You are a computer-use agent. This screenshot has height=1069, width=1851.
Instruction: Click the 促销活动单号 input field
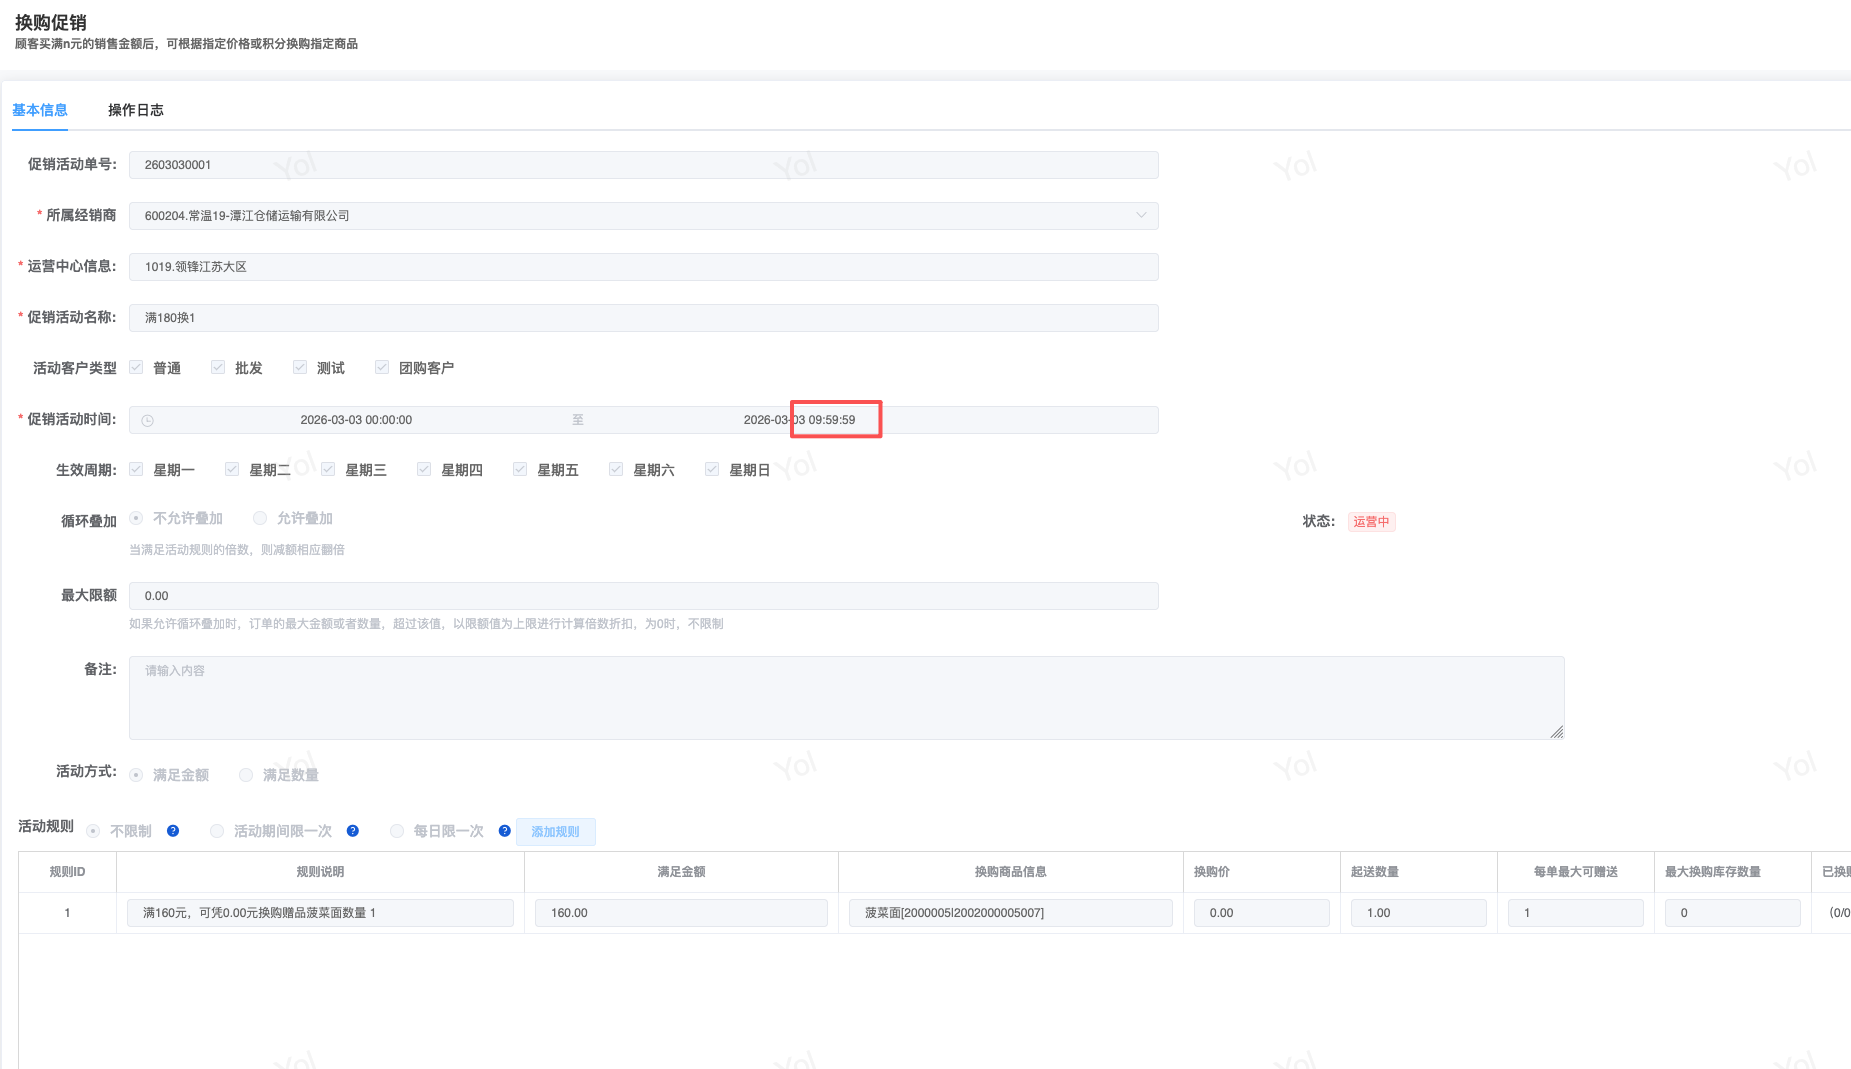tap(644, 165)
